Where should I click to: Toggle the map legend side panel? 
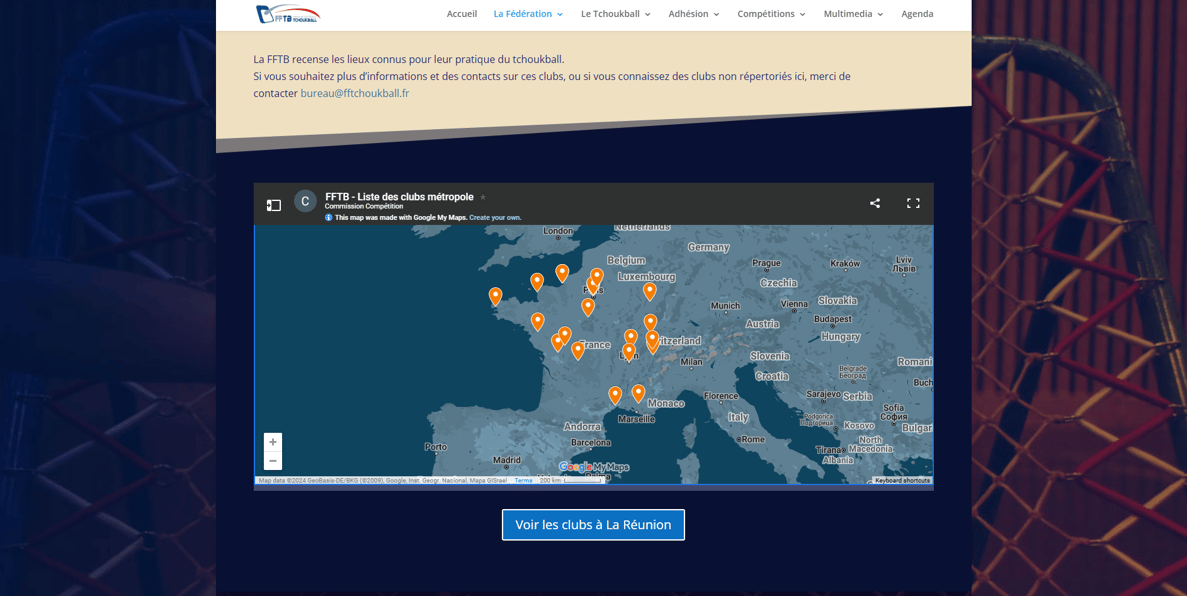[274, 205]
